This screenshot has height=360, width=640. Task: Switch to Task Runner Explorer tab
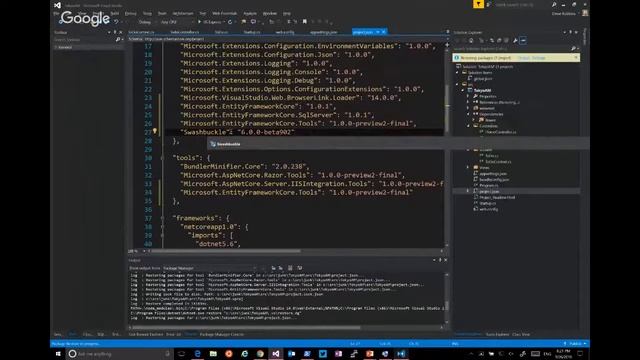pyautogui.click(x=146, y=334)
